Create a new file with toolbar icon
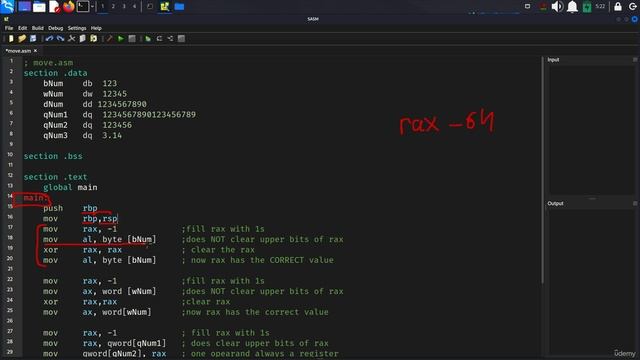The image size is (640, 360). tap(11, 38)
